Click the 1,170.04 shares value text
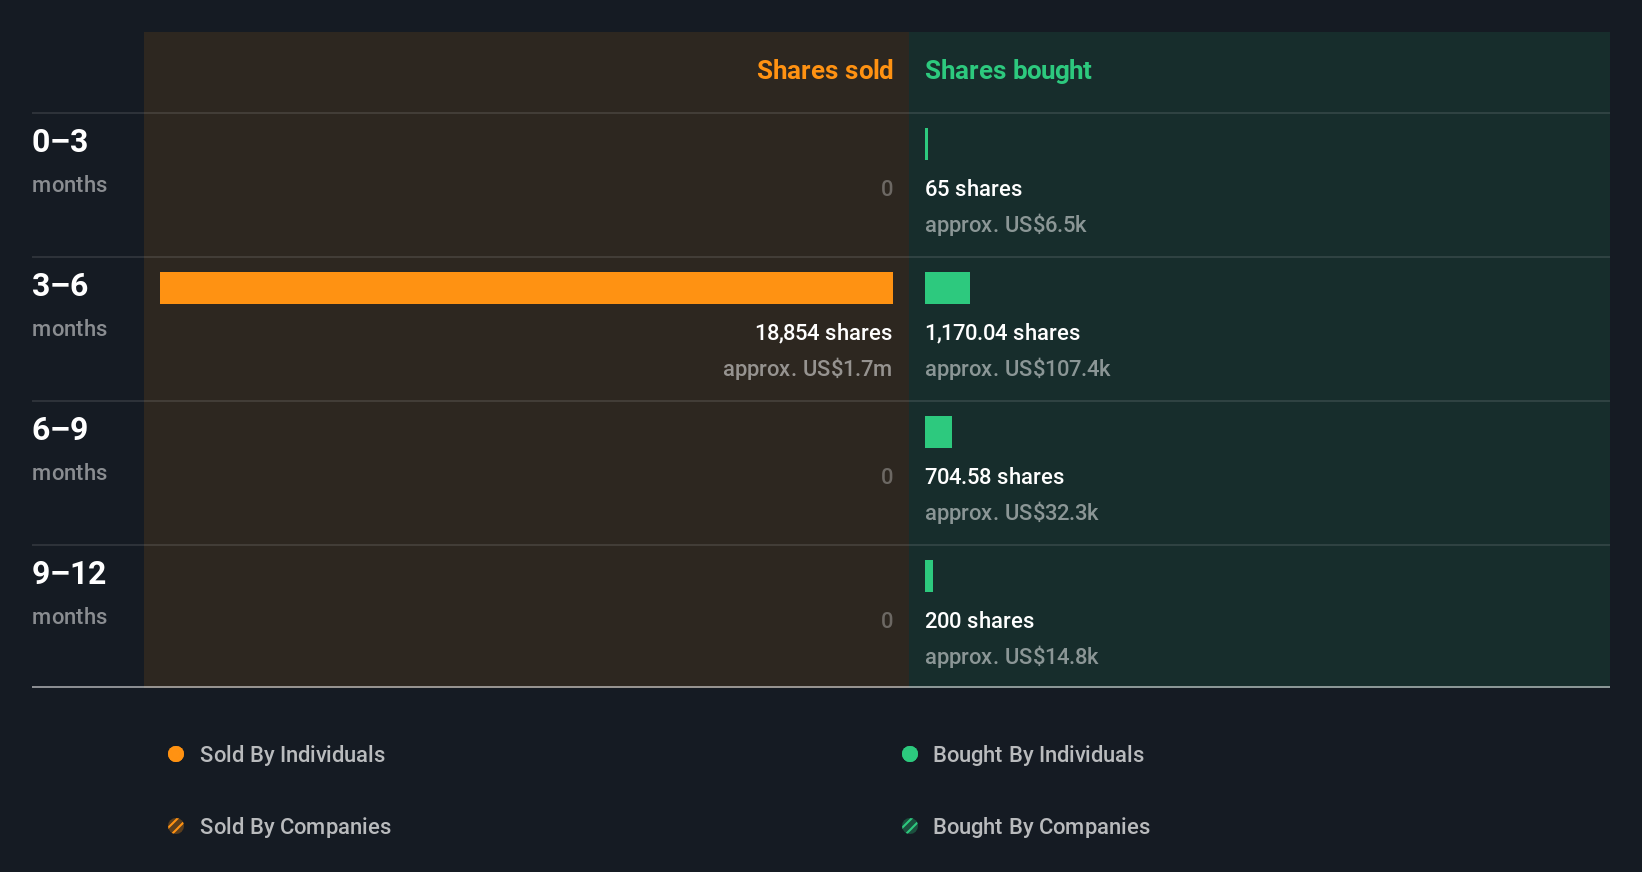The width and height of the screenshot is (1642, 872). (1002, 332)
